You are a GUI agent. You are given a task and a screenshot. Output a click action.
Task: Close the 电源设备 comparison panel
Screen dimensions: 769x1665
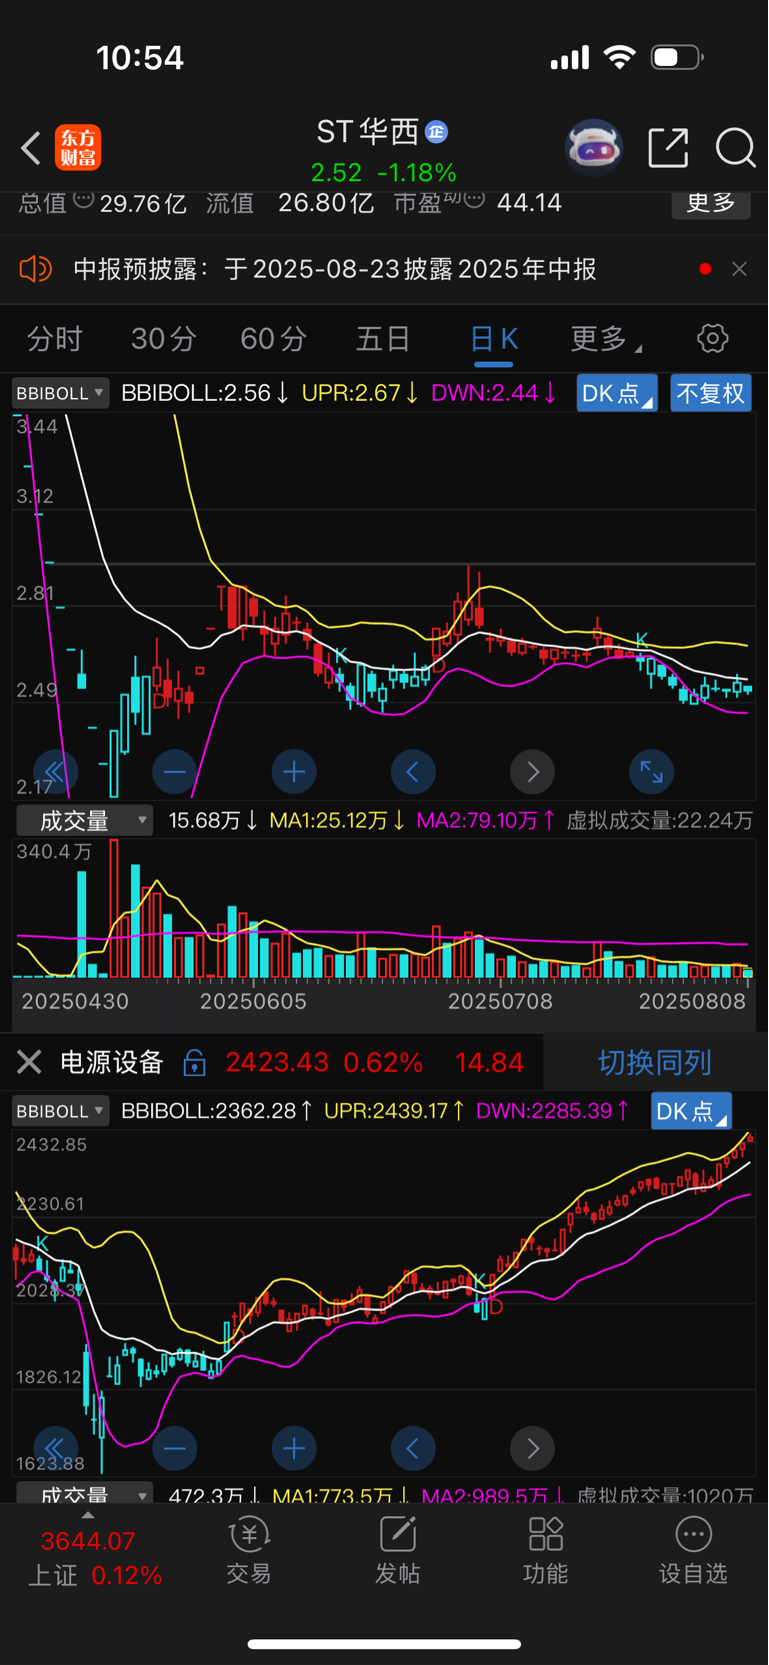click(x=29, y=1062)
